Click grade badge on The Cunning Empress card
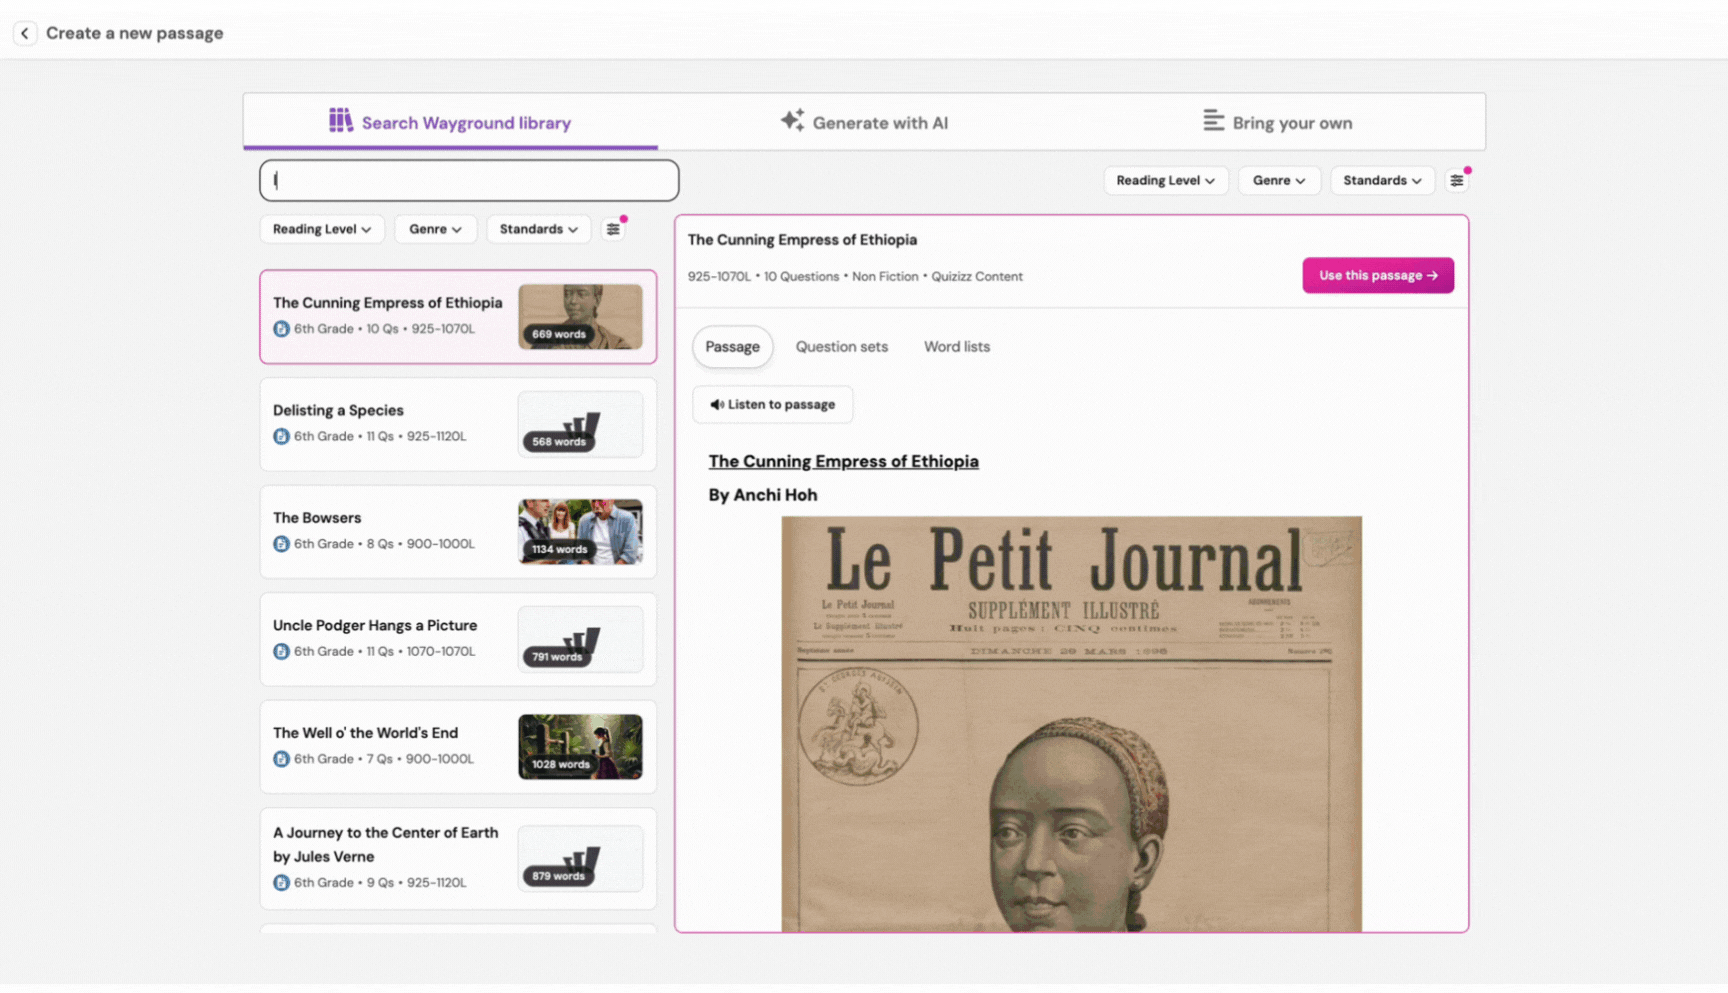The image size is (1728, 993). (281, 329)
